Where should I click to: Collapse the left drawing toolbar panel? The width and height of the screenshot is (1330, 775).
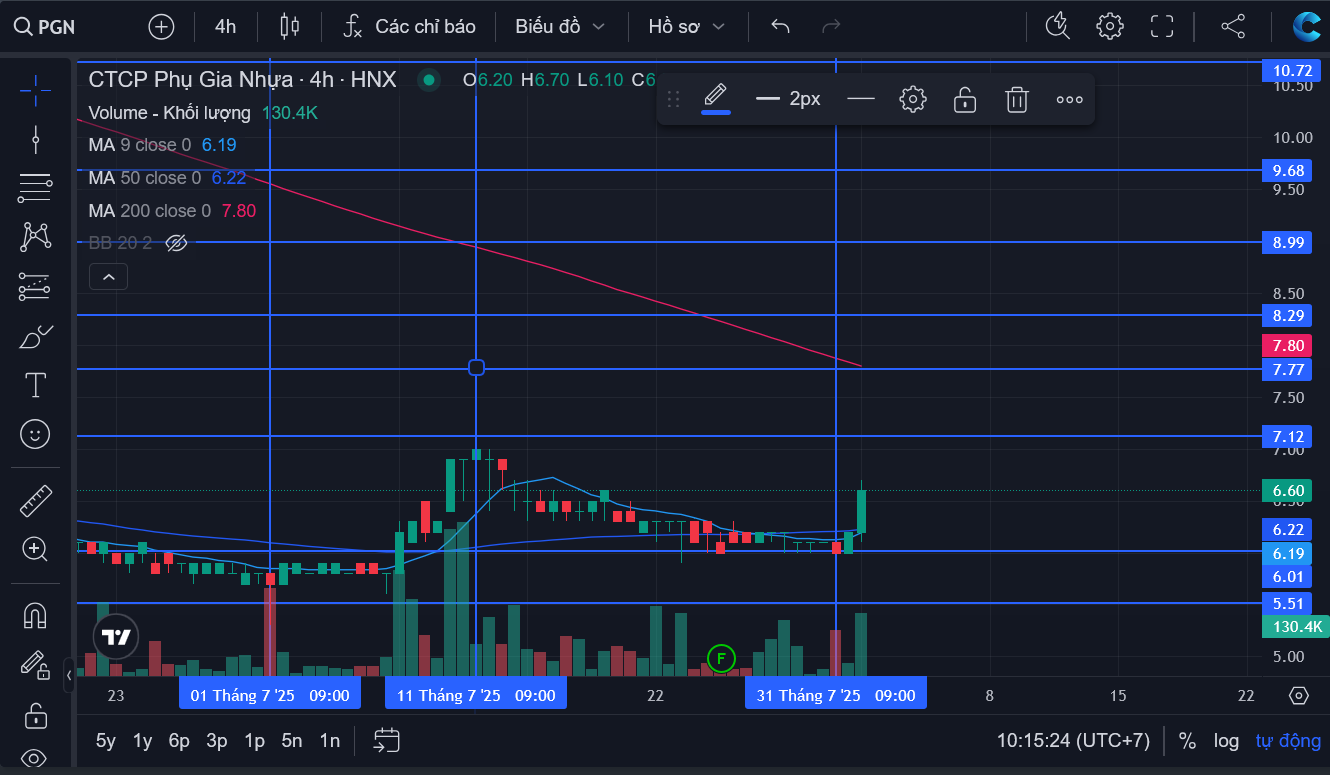pos(69,675)
